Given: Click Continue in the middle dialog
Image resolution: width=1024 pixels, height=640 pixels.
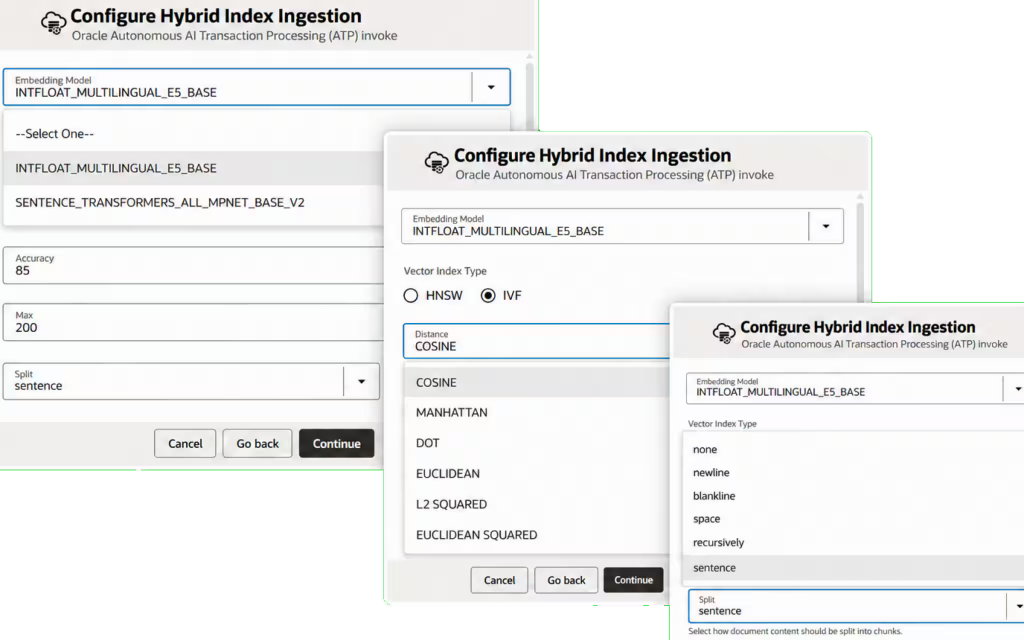Looking at the screenshot, I should click(x=633, y=581).
